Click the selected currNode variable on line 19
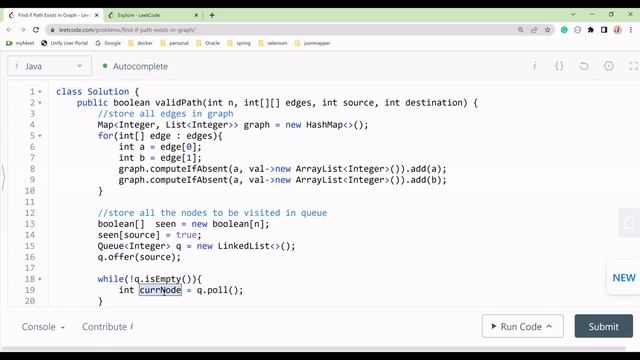Screen dimensions: 640x360 (x=160, y=290)
